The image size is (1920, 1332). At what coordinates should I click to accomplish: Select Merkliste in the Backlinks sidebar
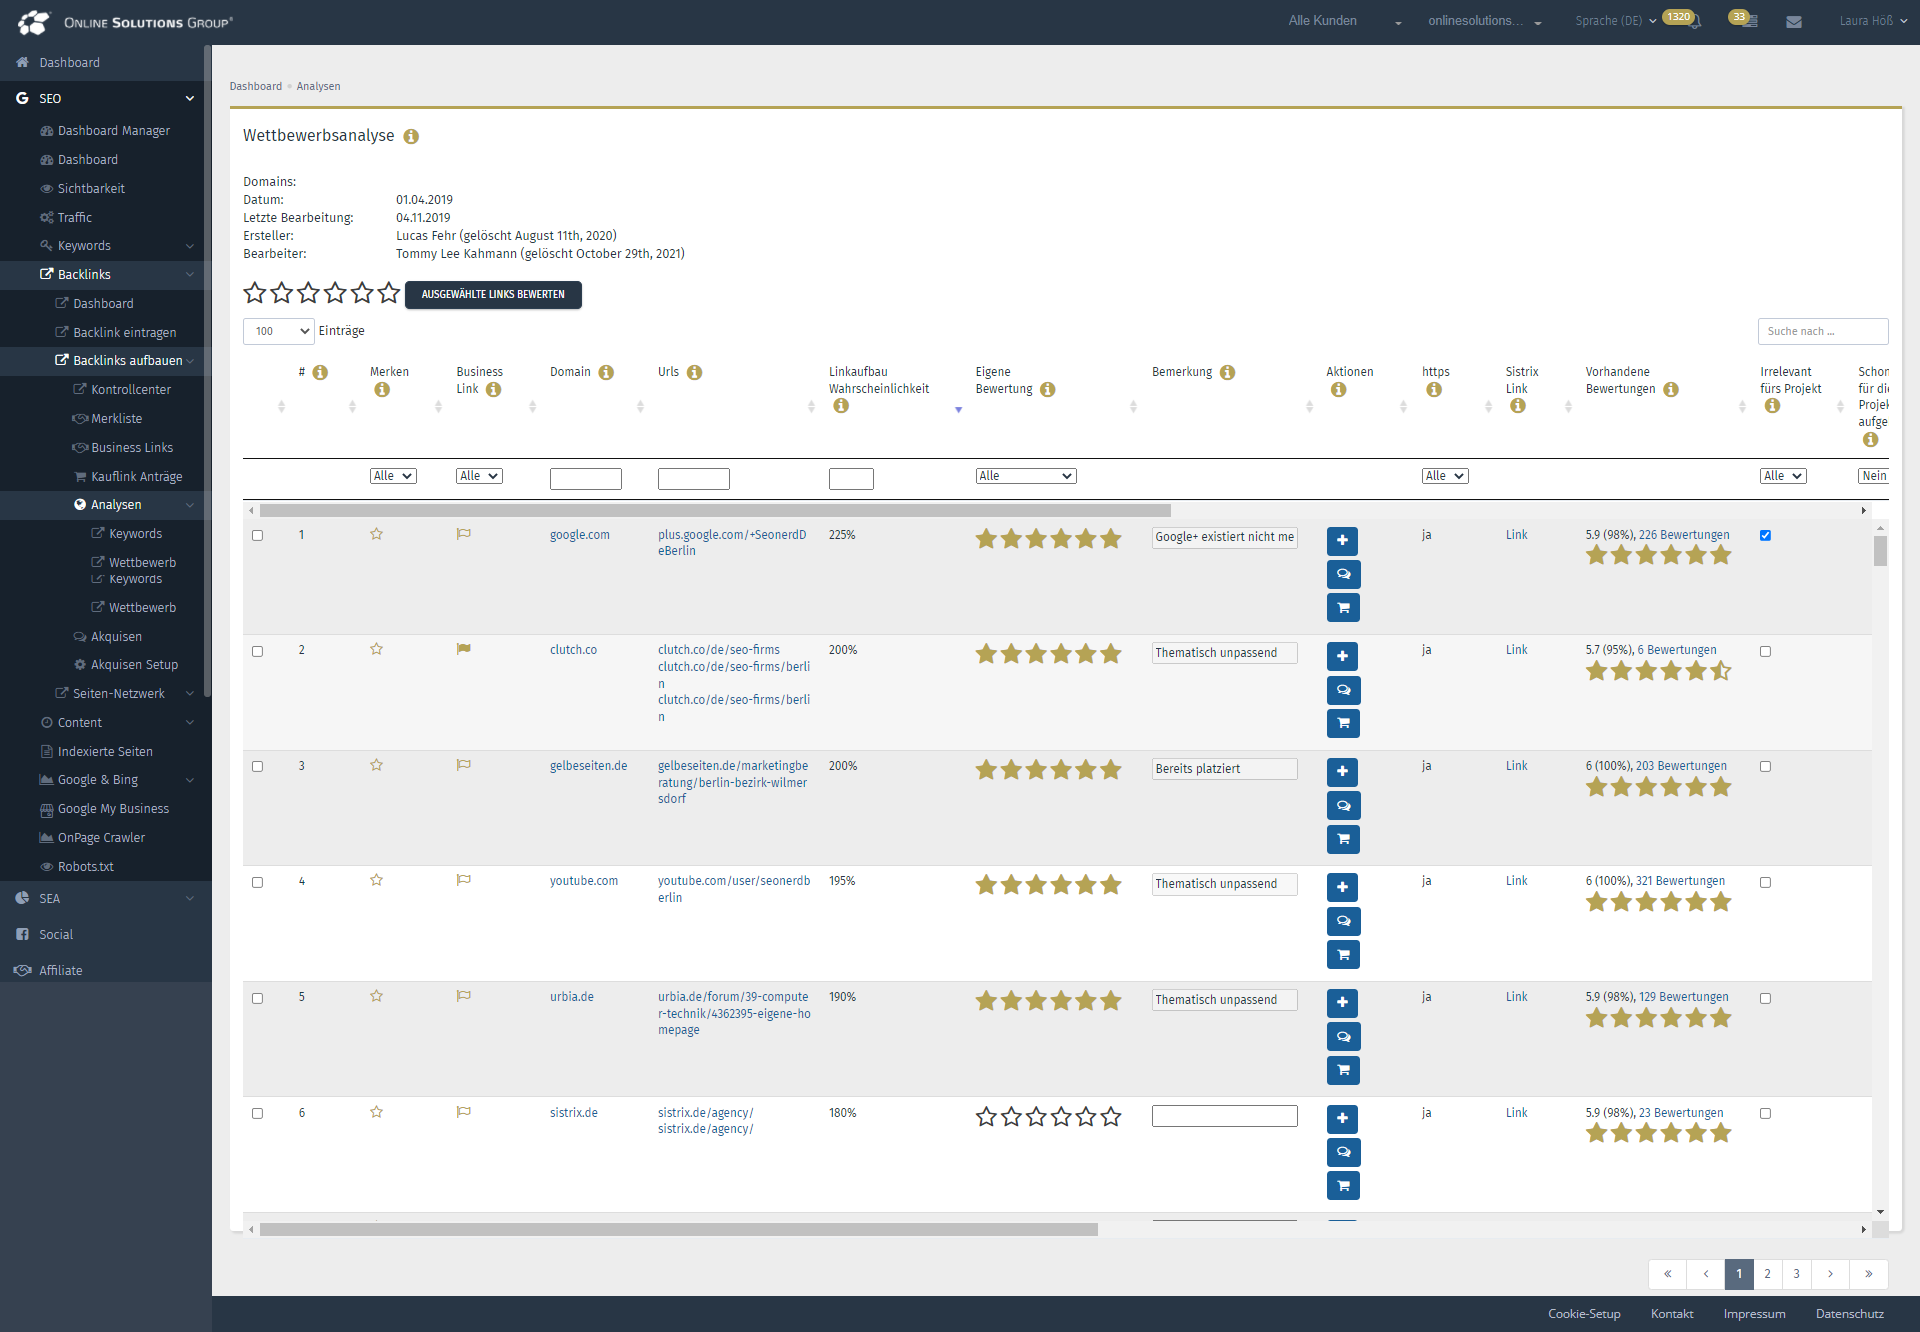(116, 418)
